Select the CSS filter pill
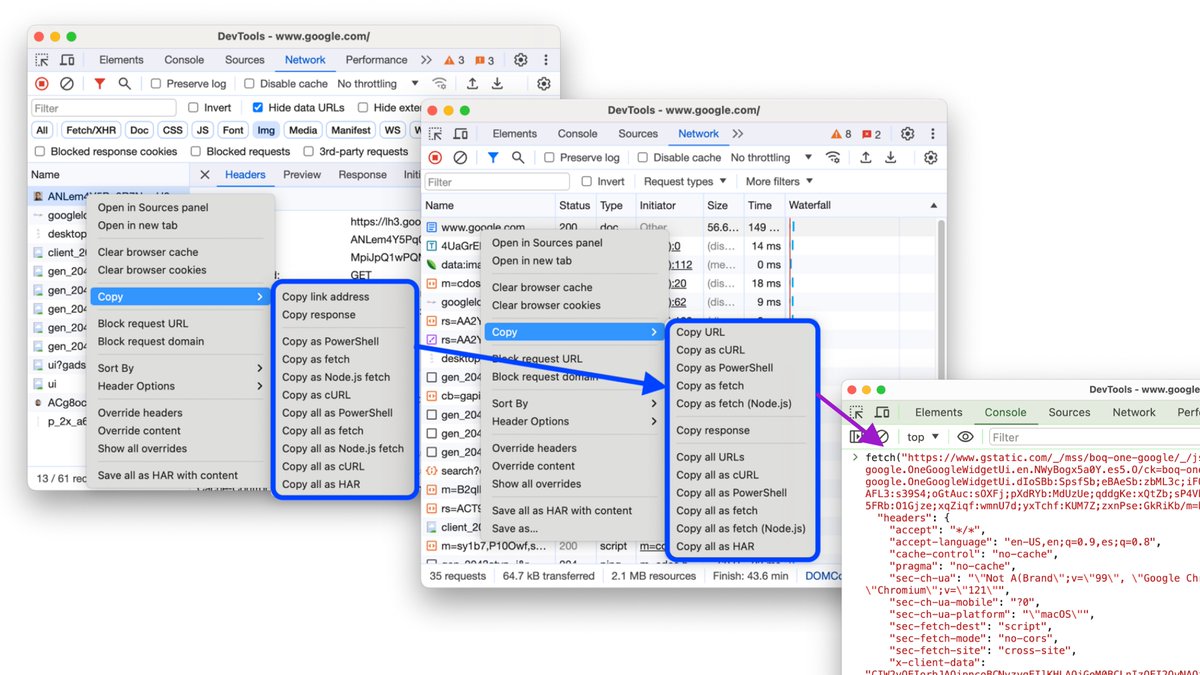The image size is (1200, 675). point(173,130)
